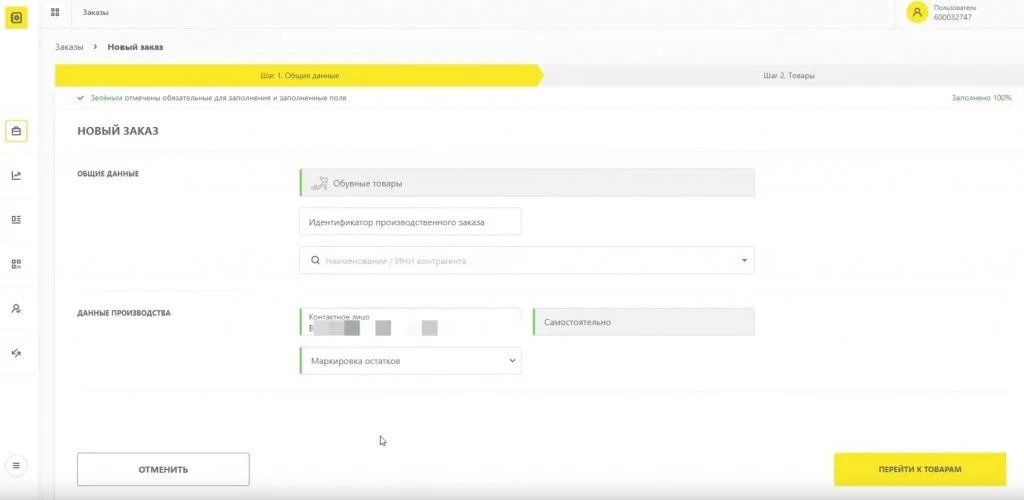The height and width of the screenshot is (500, 1024).
Task: Click the search magnifier in contractor field
Action: pyautogui.click(x=315, y=260)
